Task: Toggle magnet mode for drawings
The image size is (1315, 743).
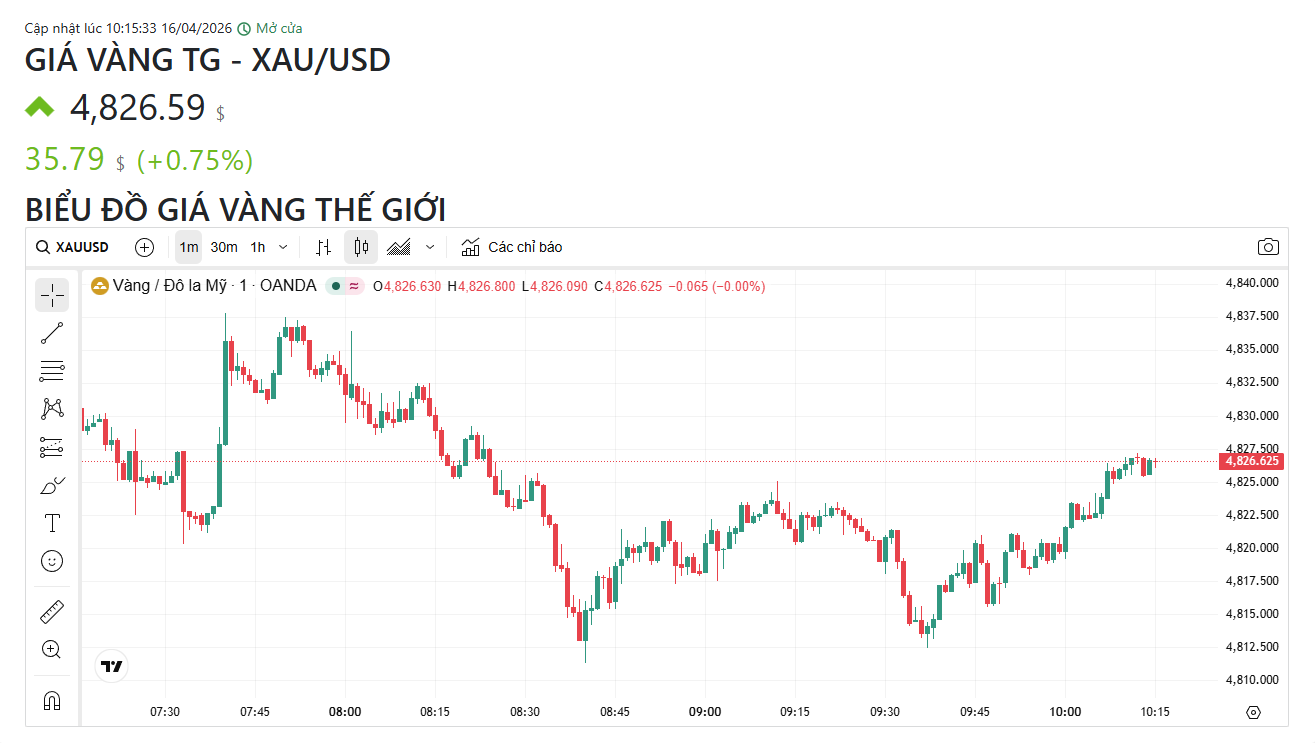Action: [52, 700]
